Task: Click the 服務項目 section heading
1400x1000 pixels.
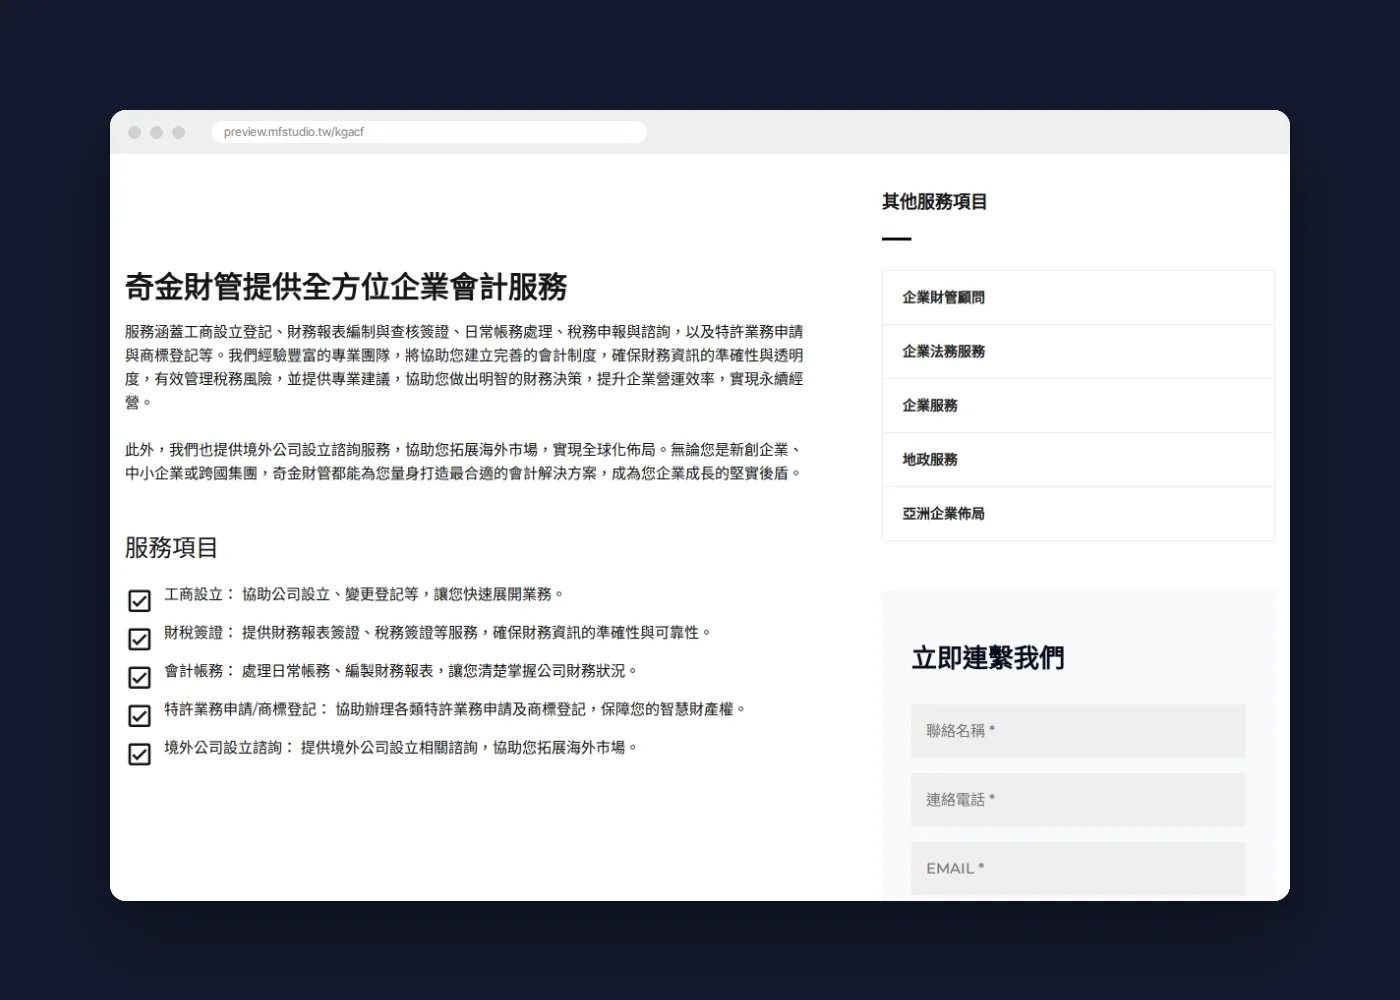Action: 171,548
